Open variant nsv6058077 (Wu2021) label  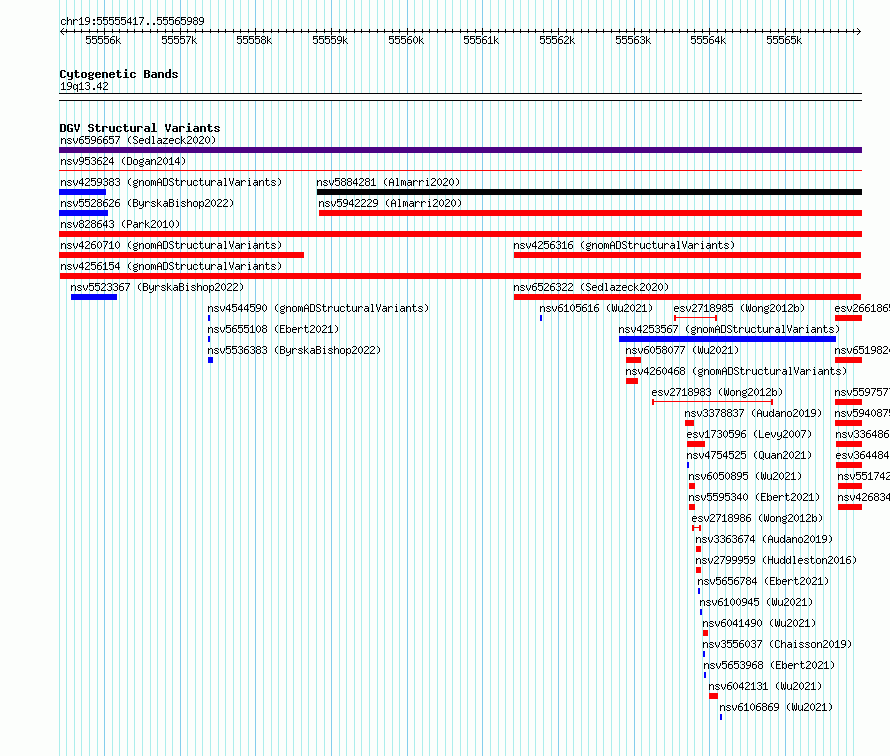(x=682, y=350)
